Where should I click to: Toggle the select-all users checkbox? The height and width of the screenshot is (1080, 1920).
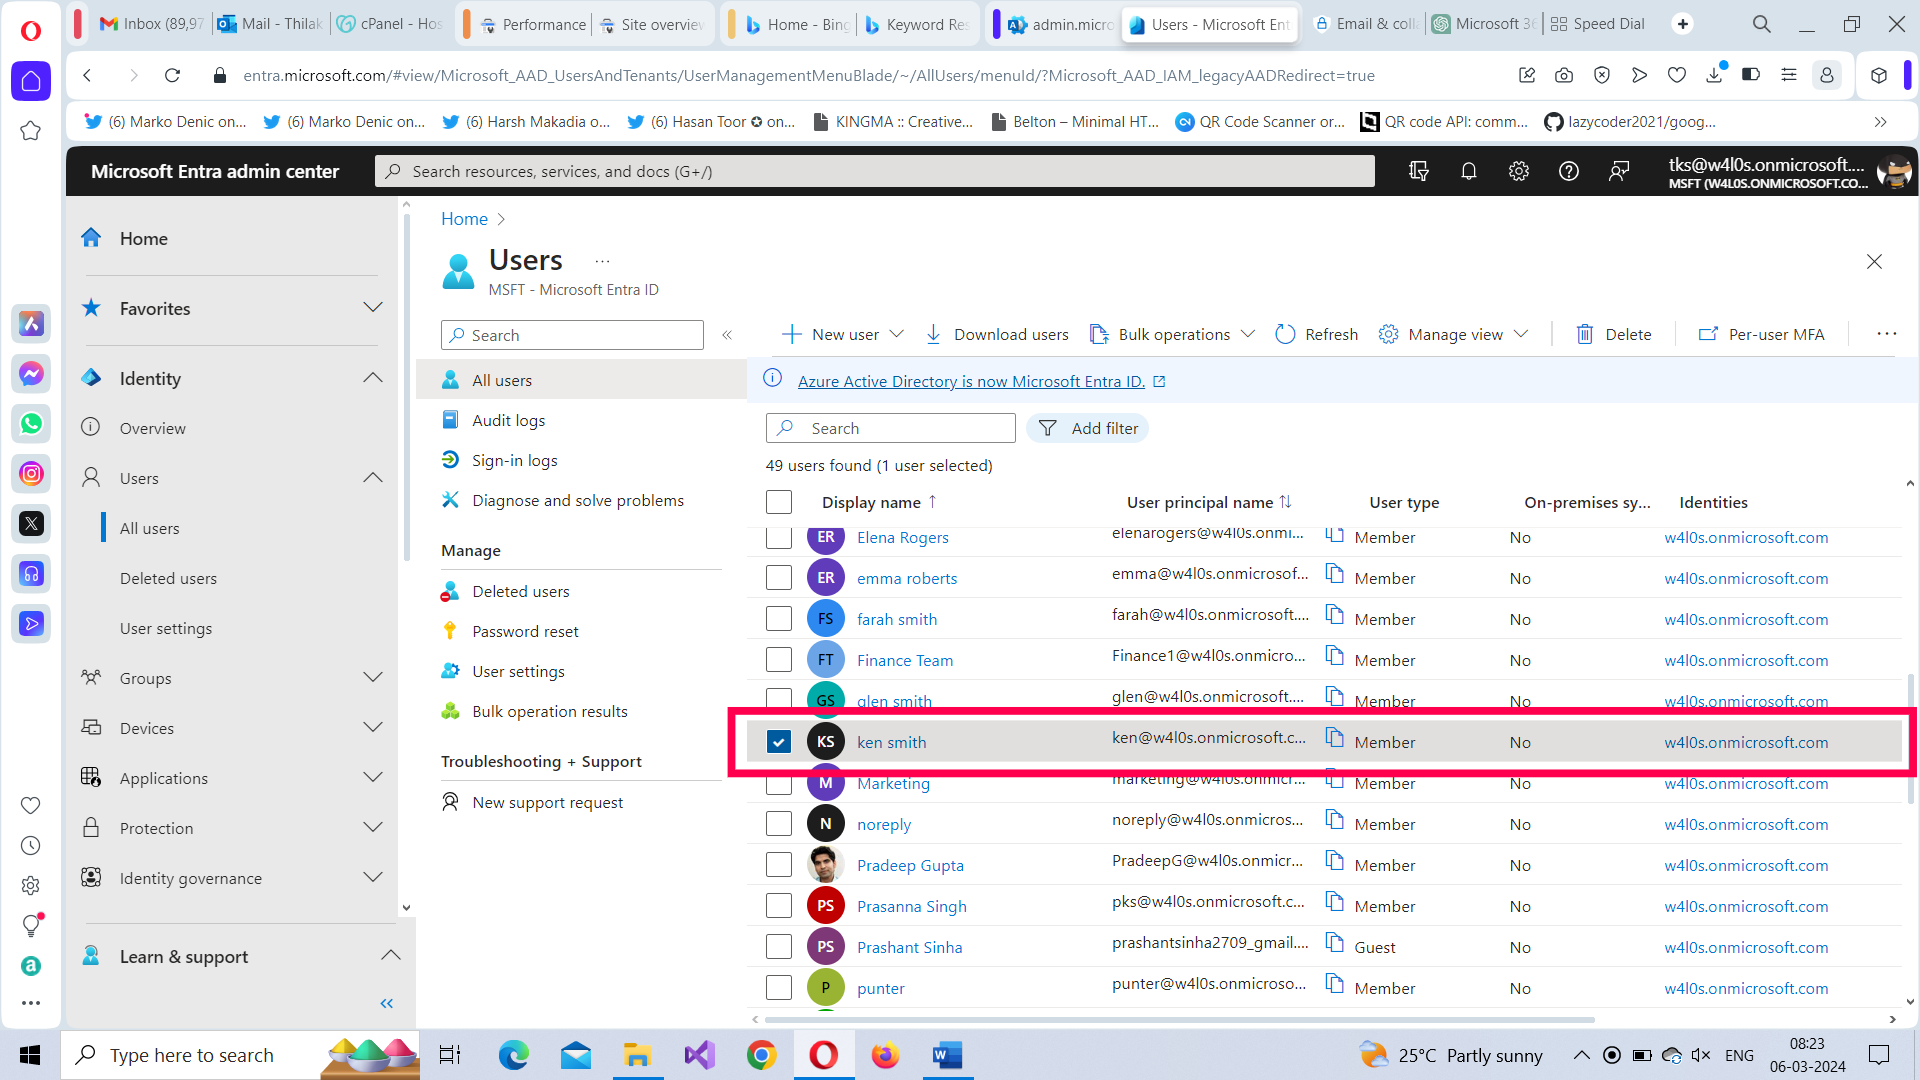pyautogui.click(x=779, y=502)
